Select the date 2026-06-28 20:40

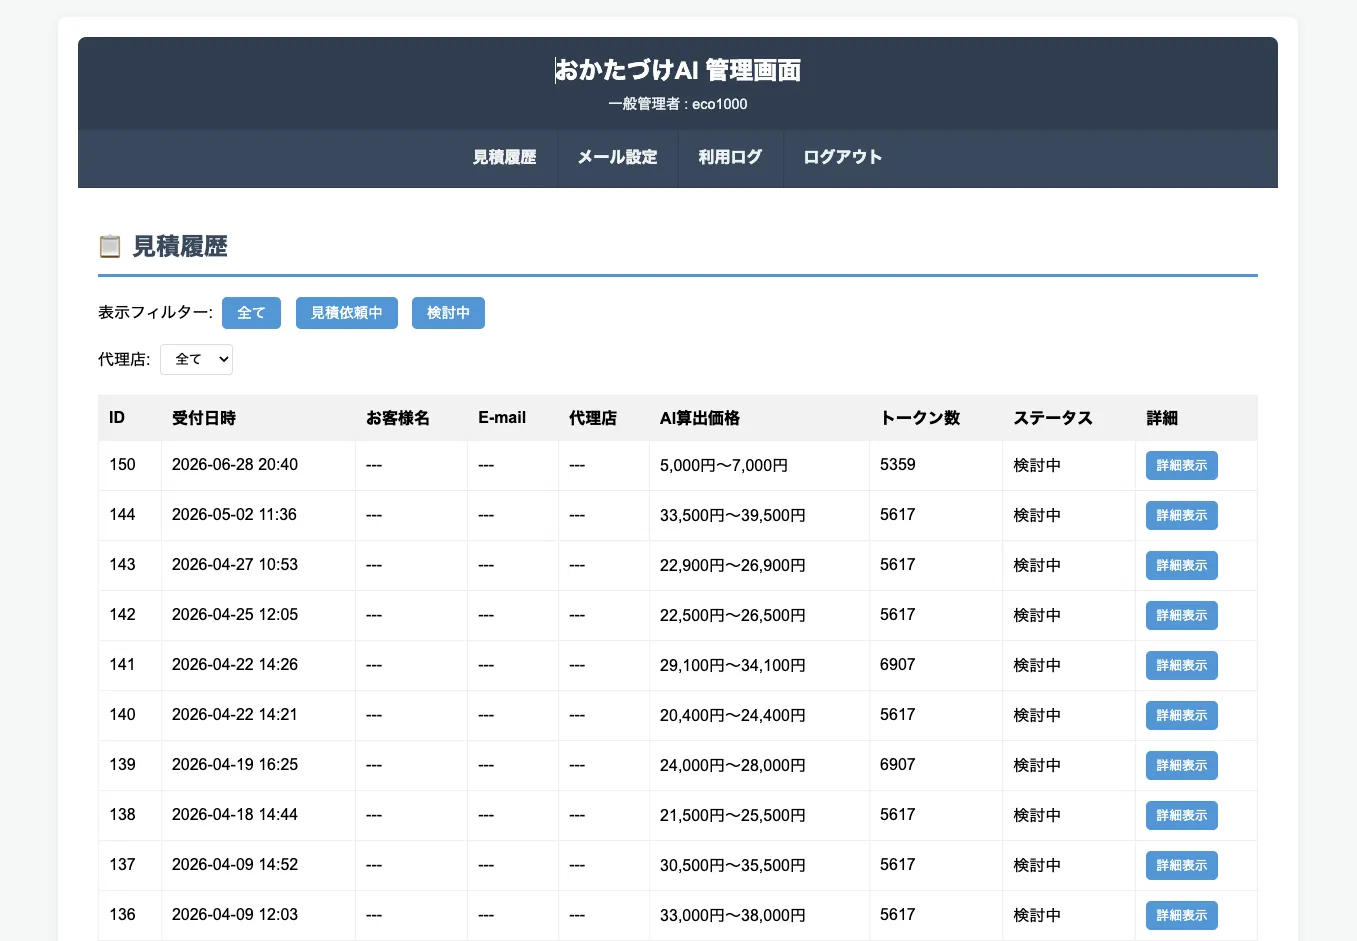[x=235, y=465]
